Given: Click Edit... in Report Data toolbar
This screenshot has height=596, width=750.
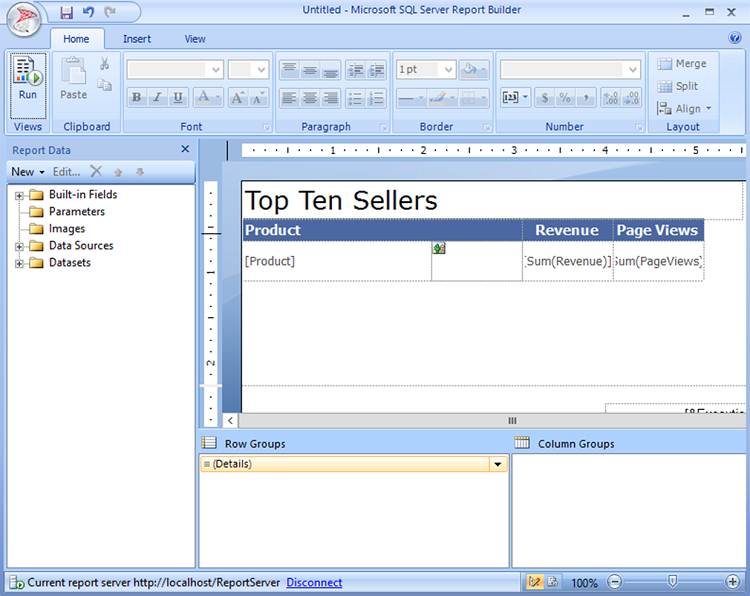Looking at the screenshot, I should point(66,172).
